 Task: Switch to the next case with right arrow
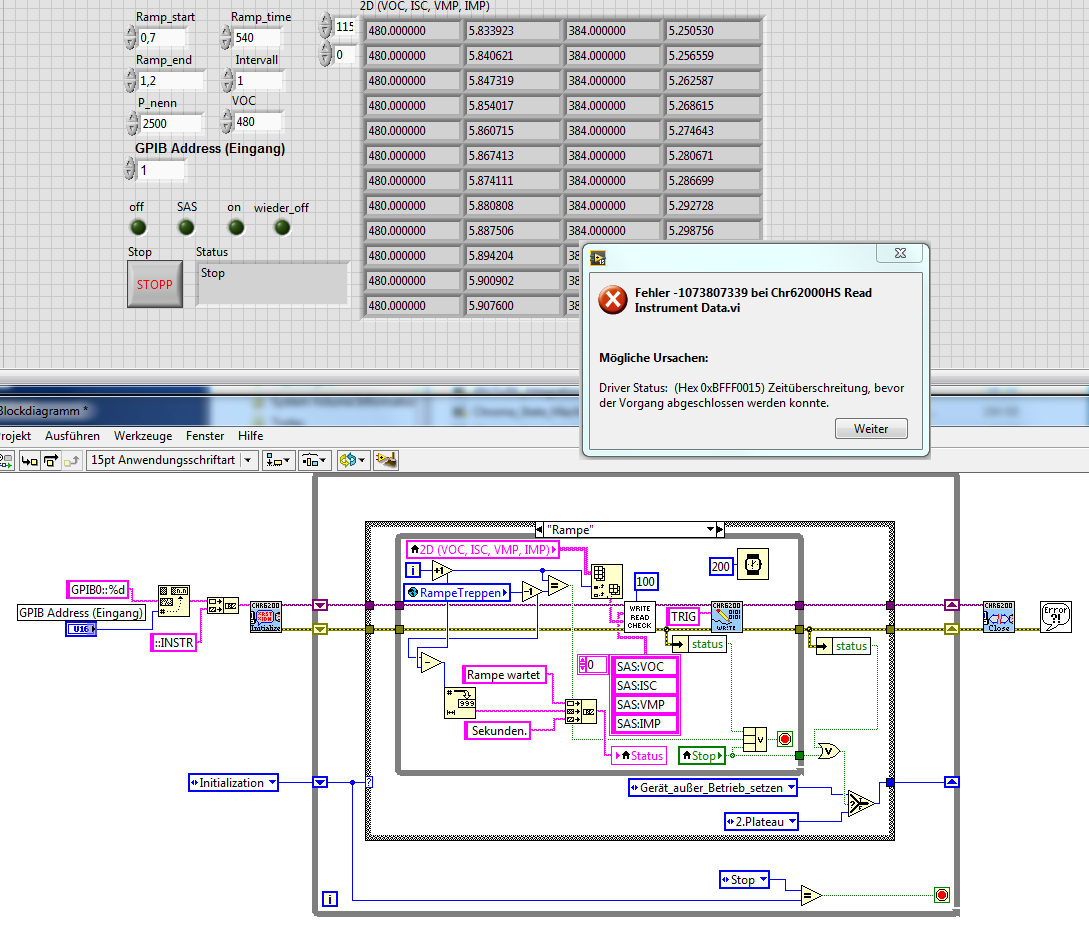720,529
